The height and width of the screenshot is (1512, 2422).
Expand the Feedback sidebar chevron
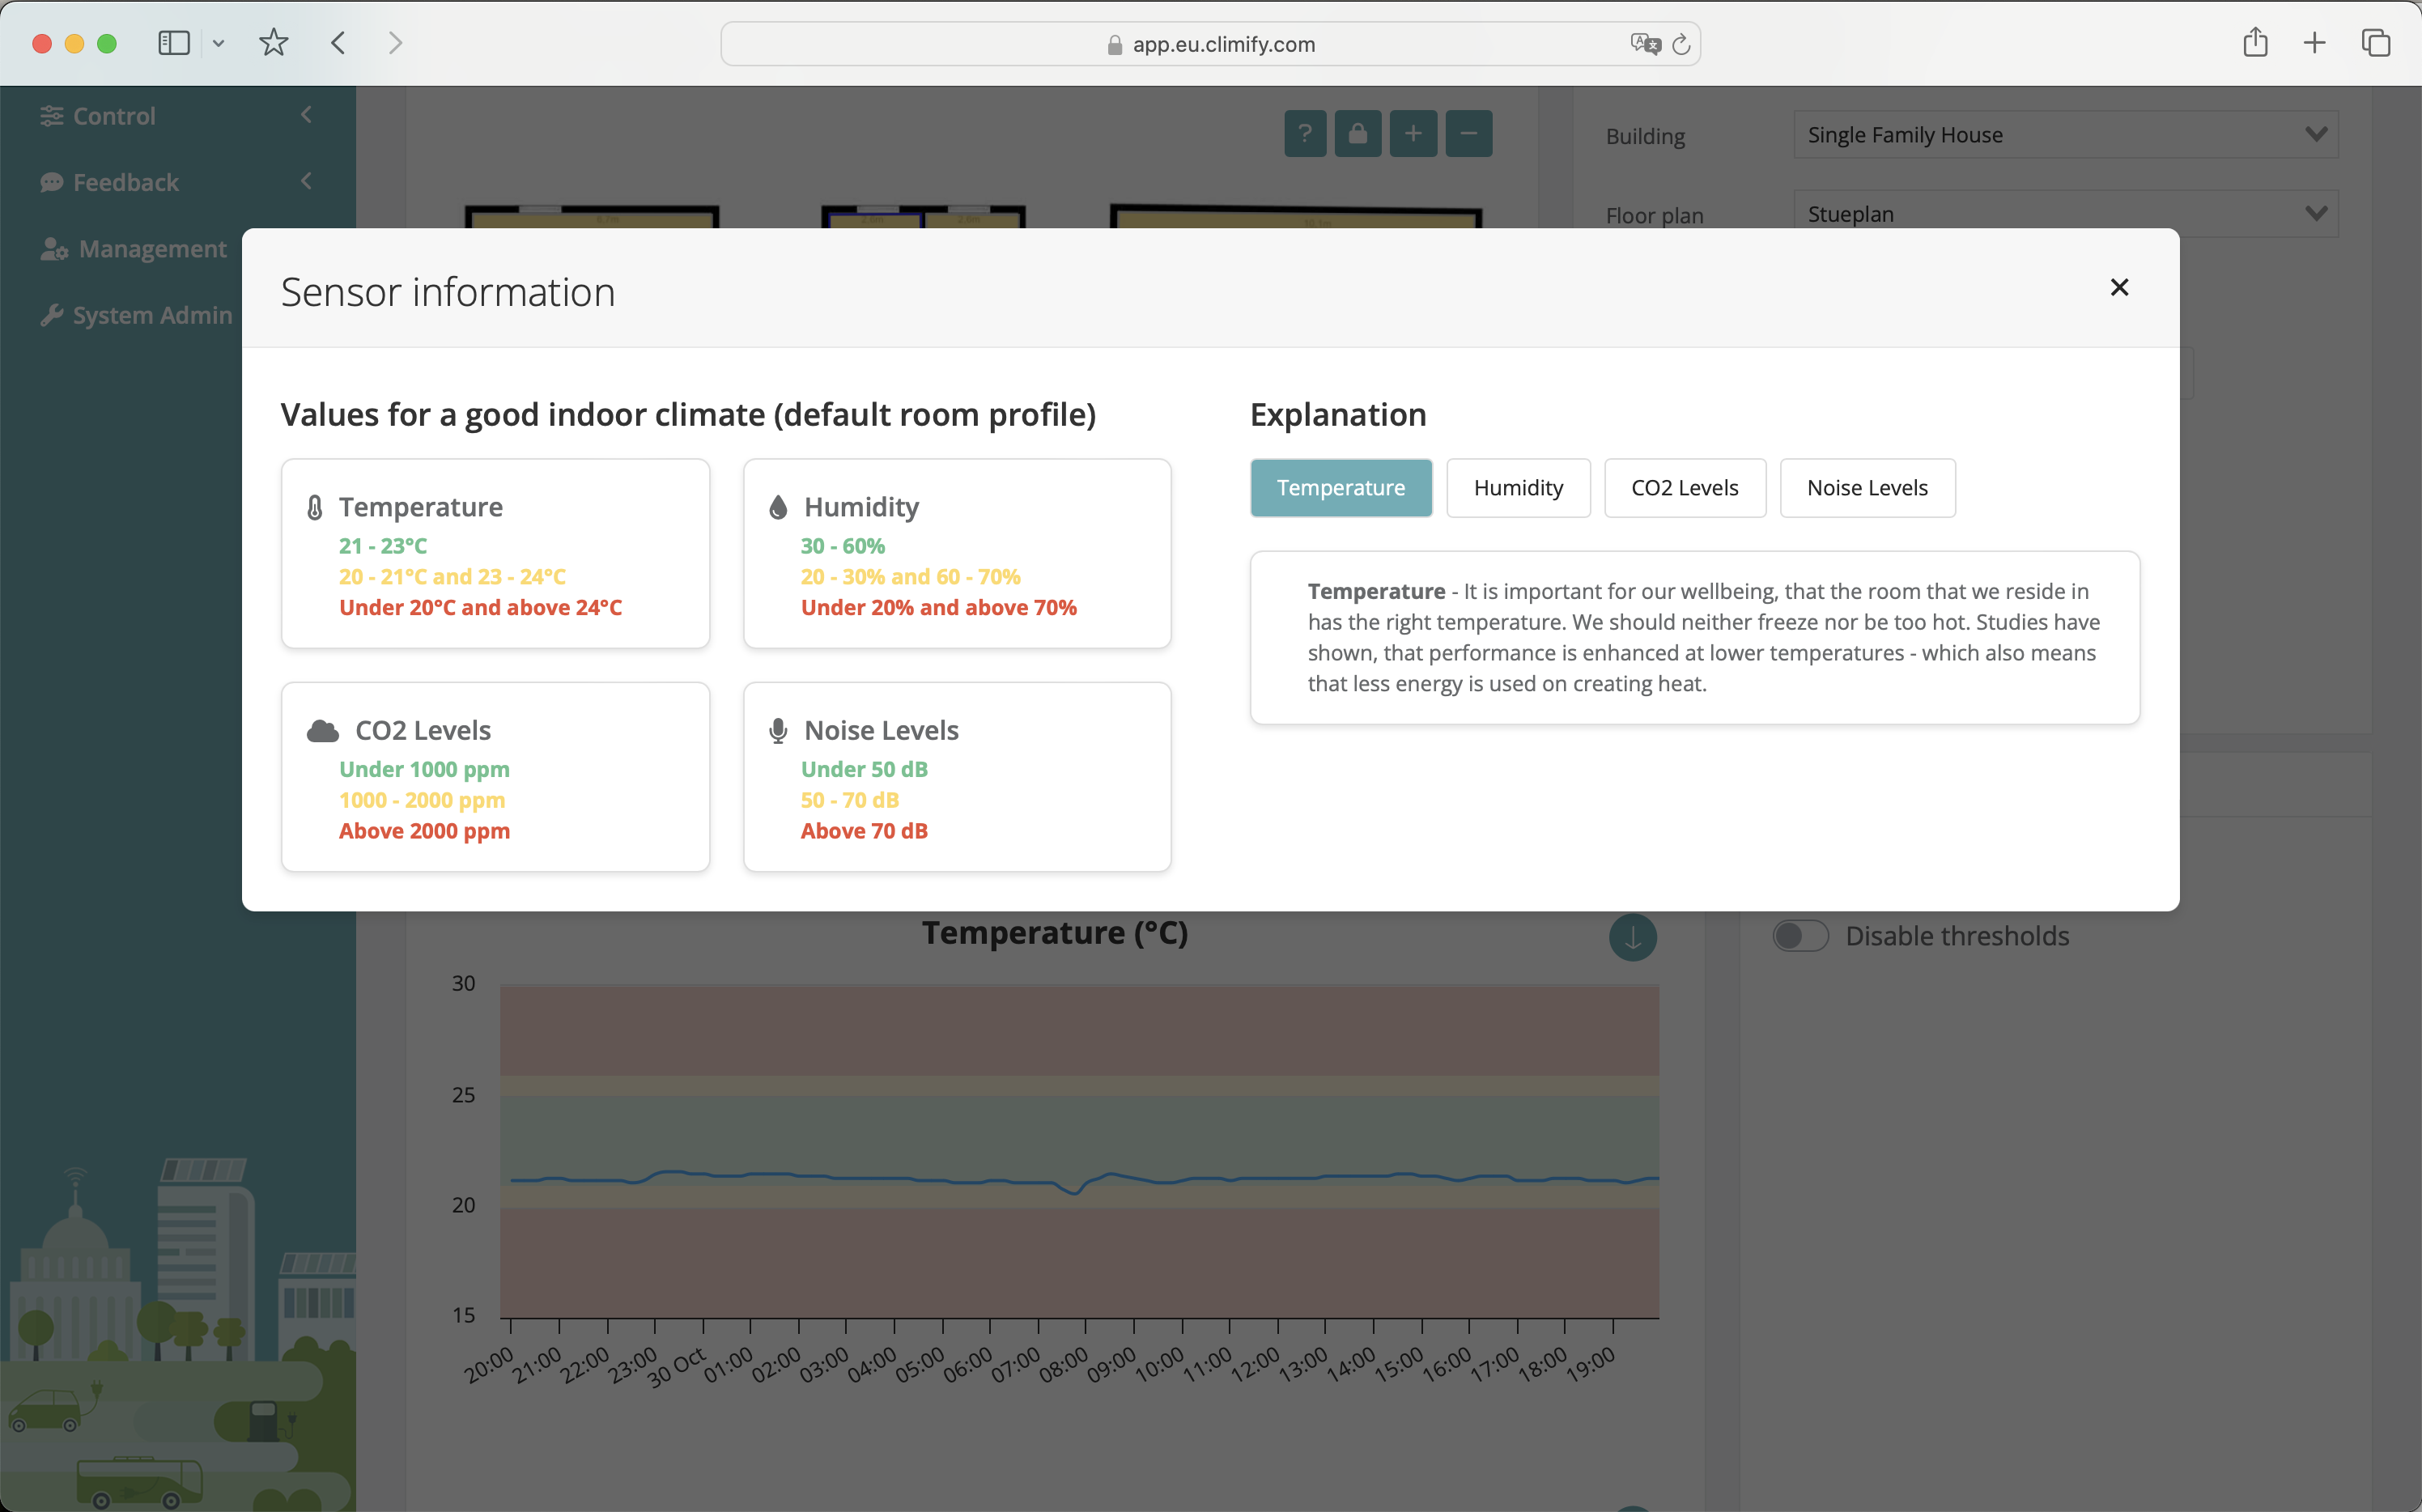[306, 181]
